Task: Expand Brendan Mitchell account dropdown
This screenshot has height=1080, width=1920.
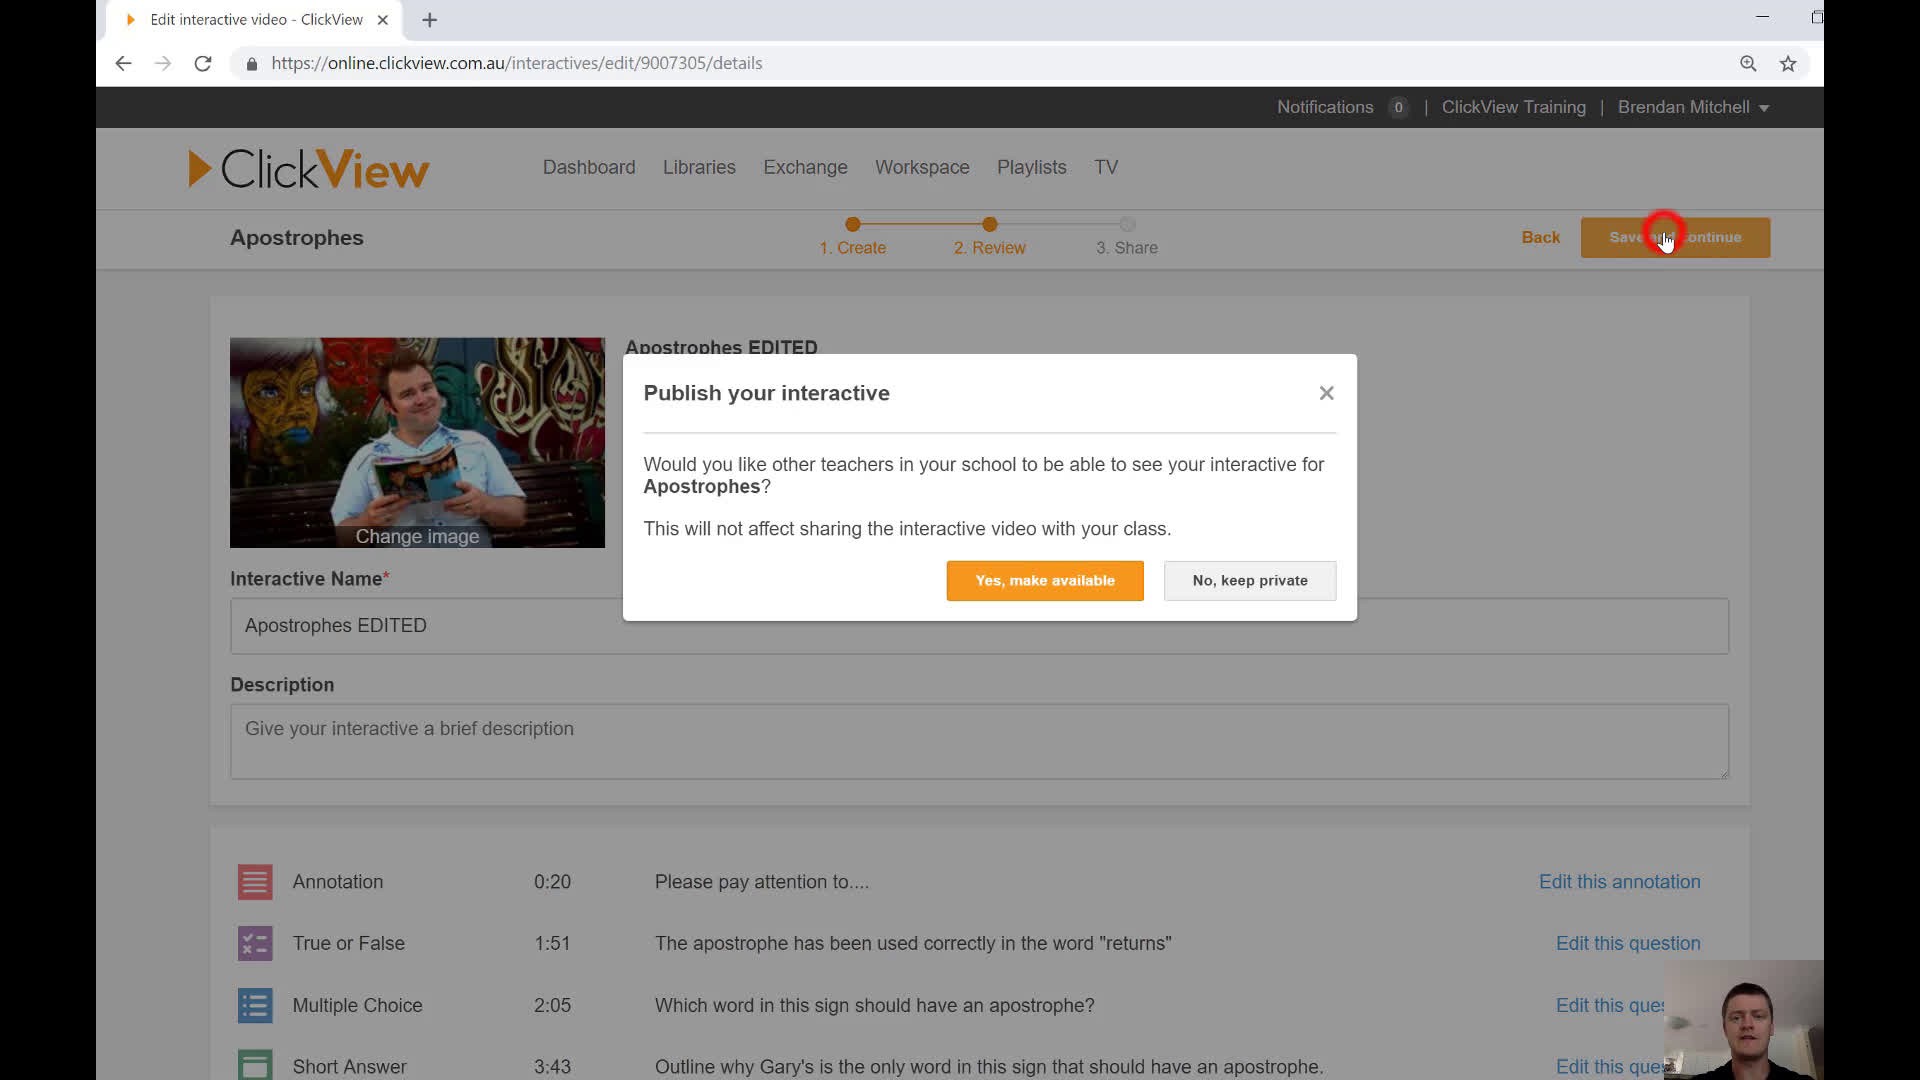Action: coord(1693,107)
